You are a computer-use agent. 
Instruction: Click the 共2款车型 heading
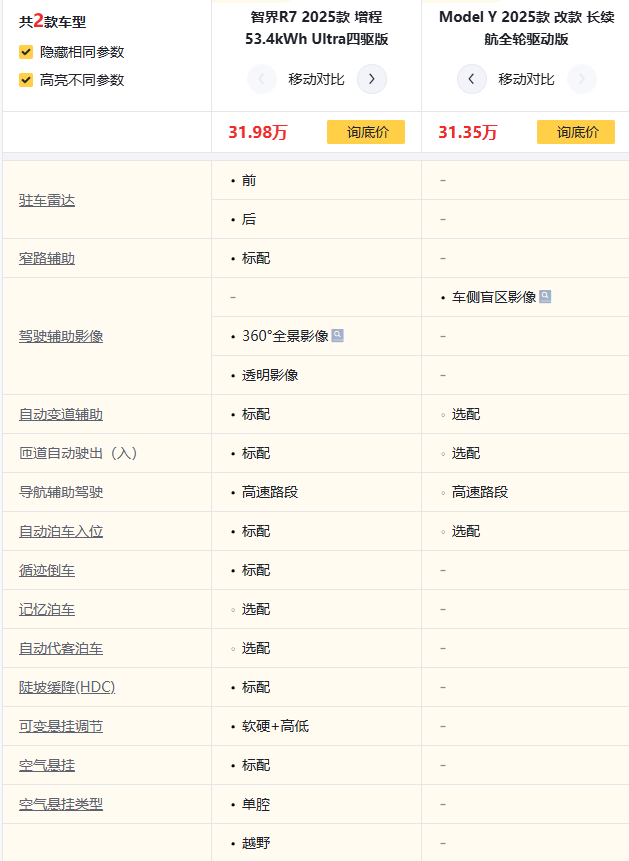point(52,21)
